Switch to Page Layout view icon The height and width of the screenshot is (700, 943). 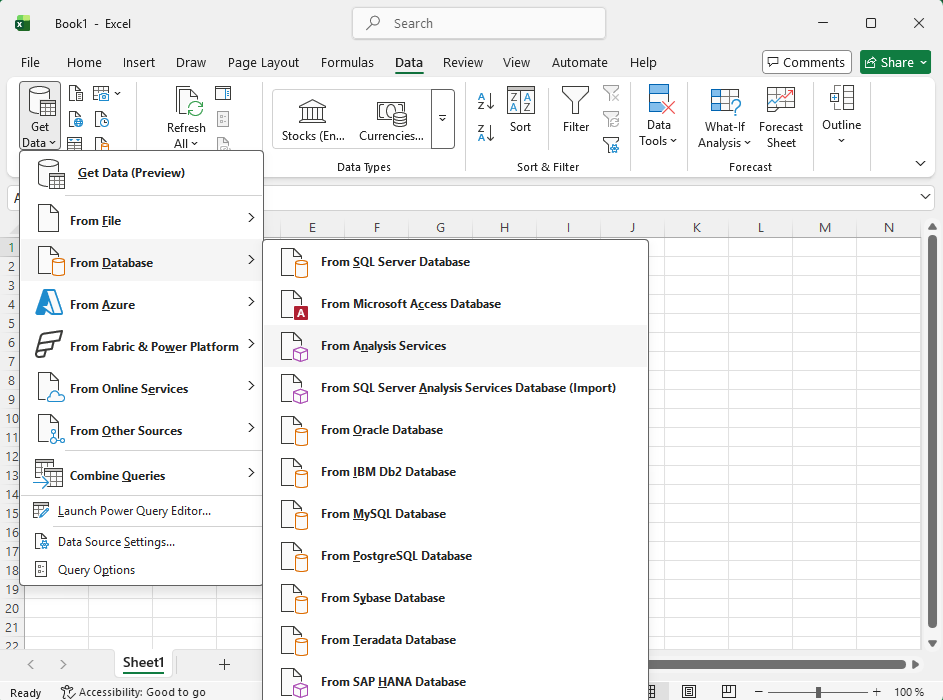[x=689, y=692]
